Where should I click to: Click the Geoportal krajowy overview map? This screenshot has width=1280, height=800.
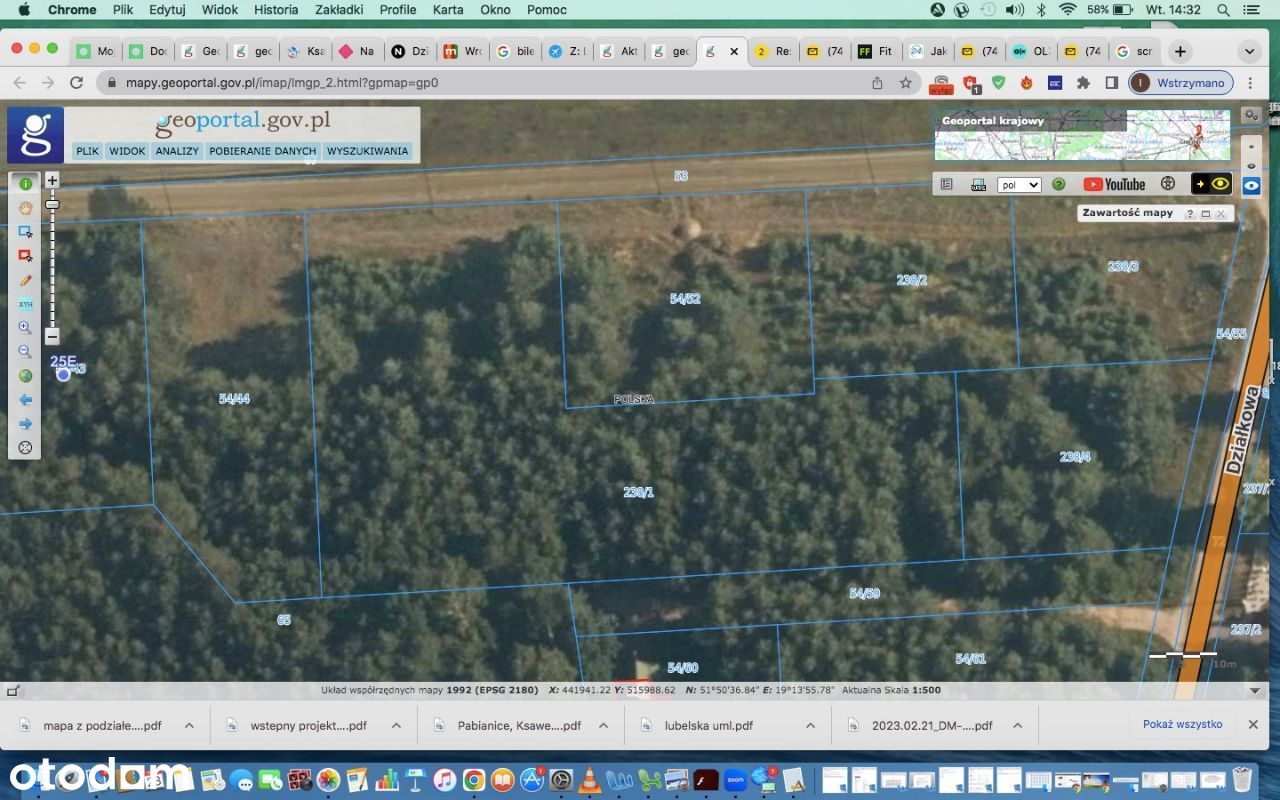(x=1082, y=135)
